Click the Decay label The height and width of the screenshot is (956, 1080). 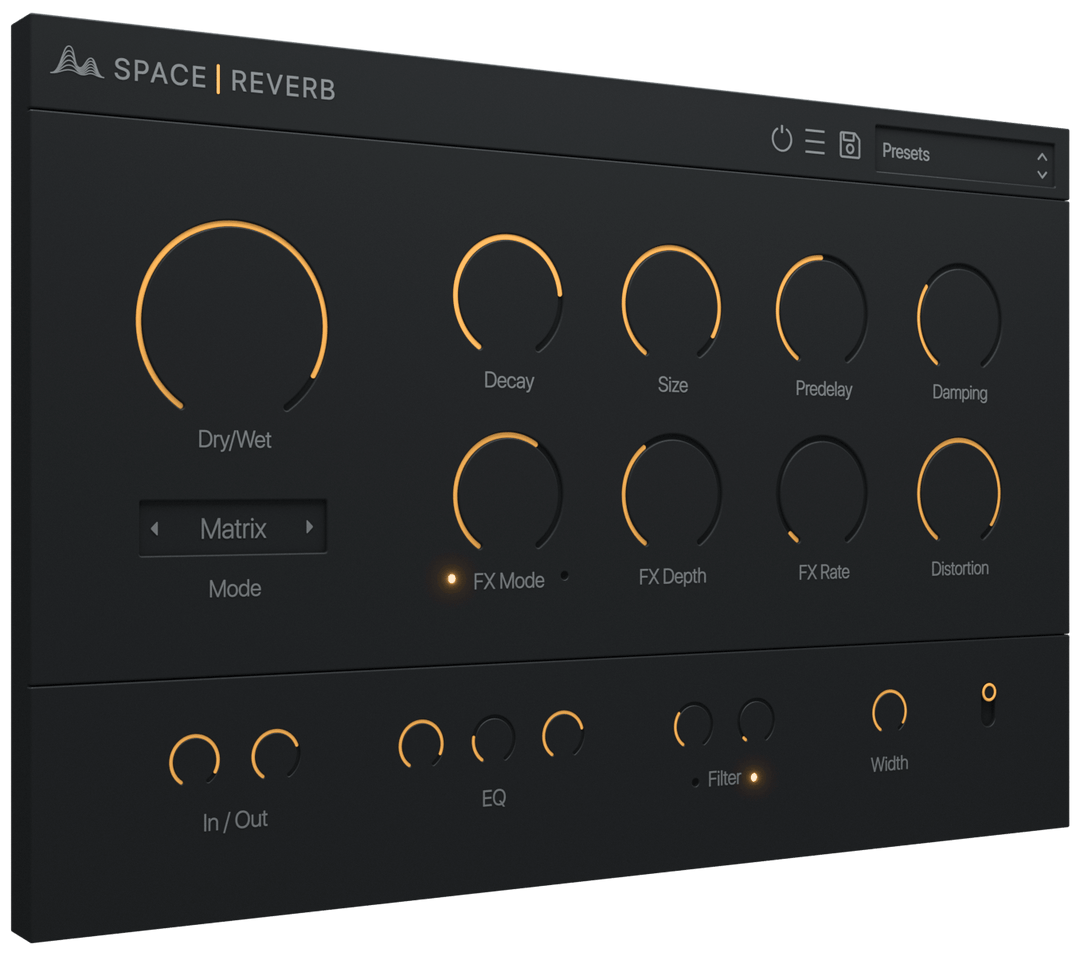coord(508,382)
